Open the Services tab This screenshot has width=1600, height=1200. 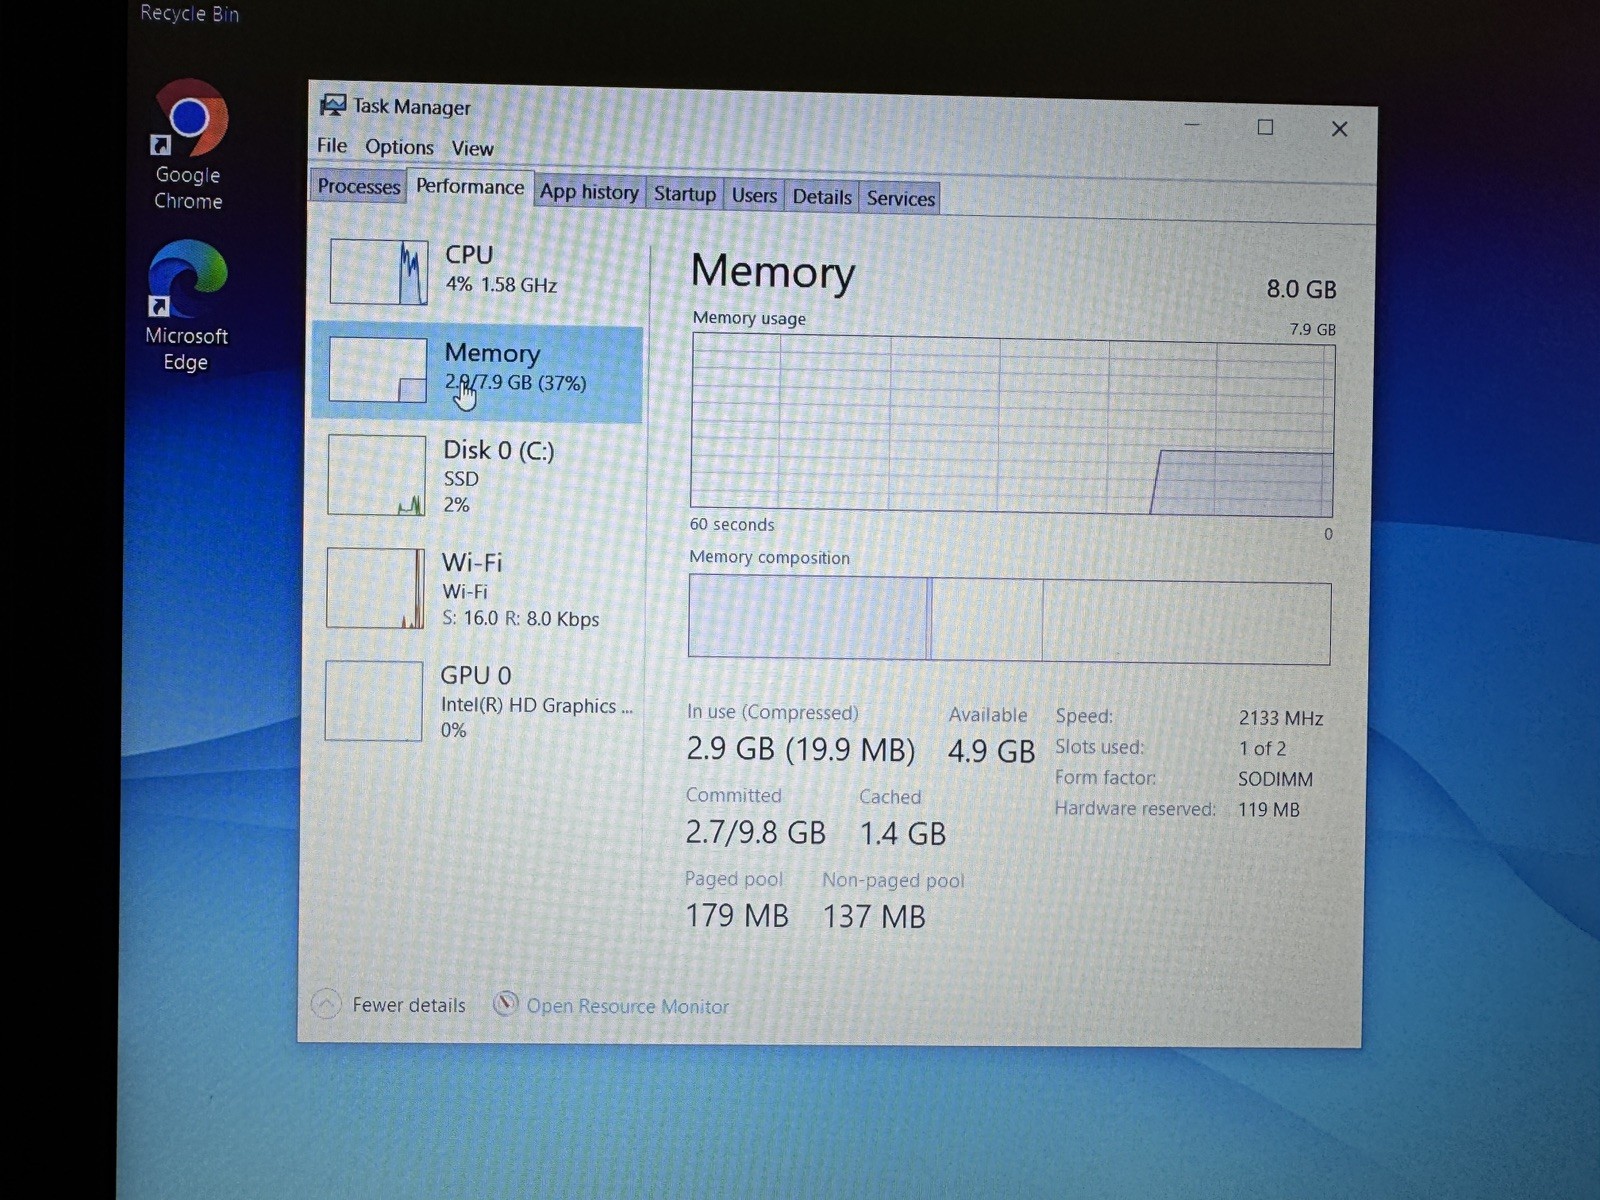click(901, 198)
